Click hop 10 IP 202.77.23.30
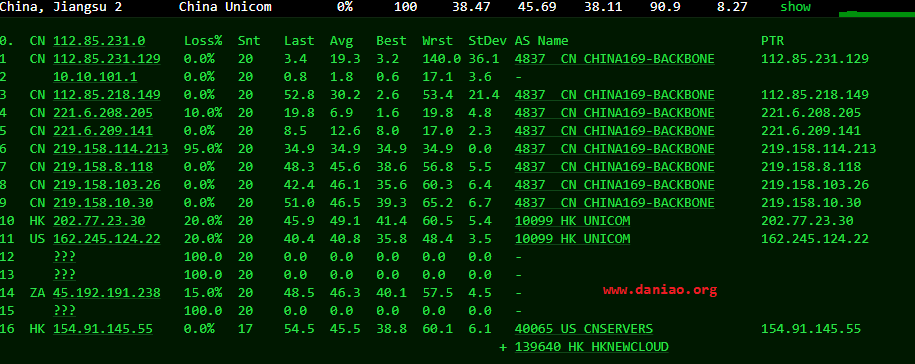This screenshot has height=364, width=915. [x=99, y=221]
